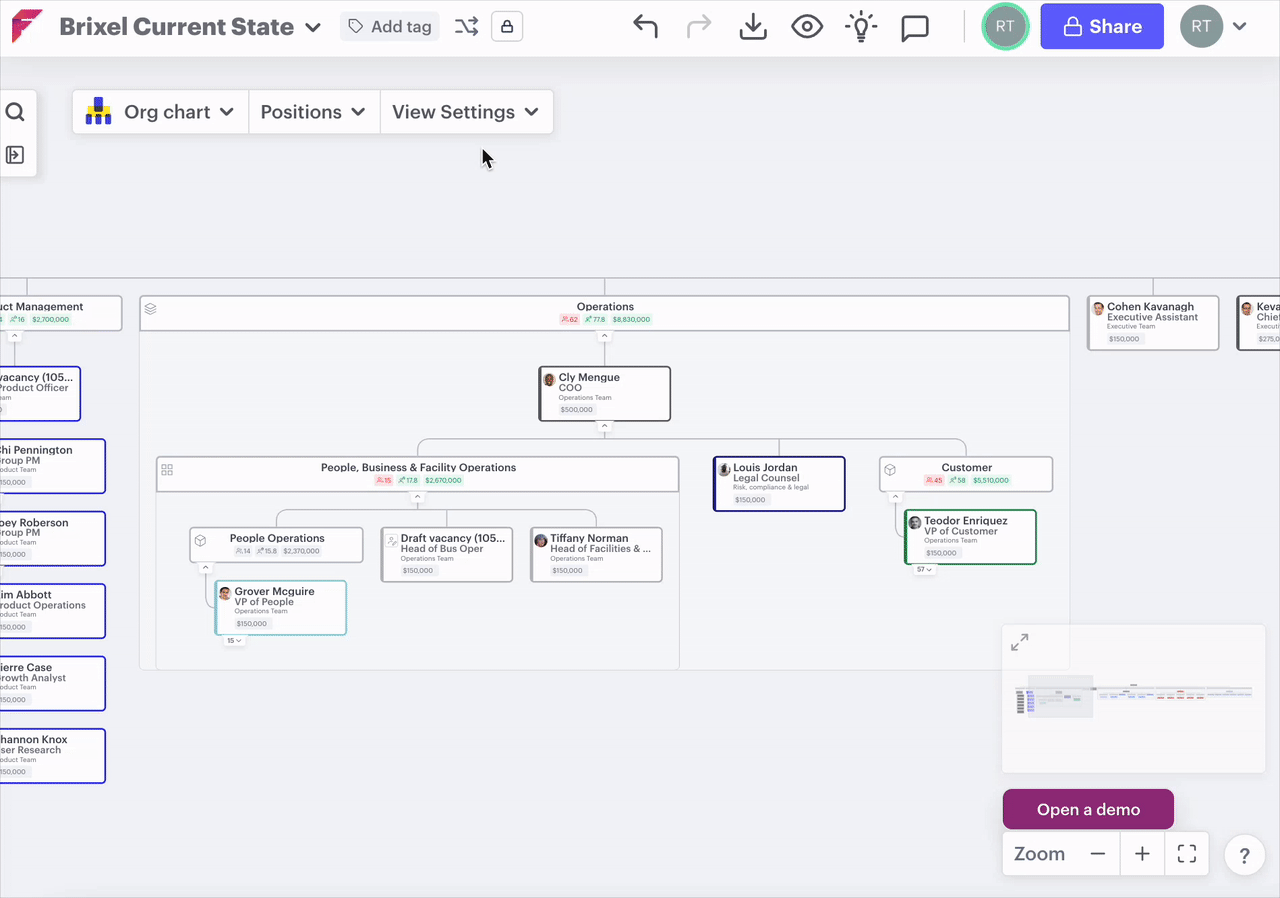
Task: Click the undo arrow icon
Action: (646, 27)
